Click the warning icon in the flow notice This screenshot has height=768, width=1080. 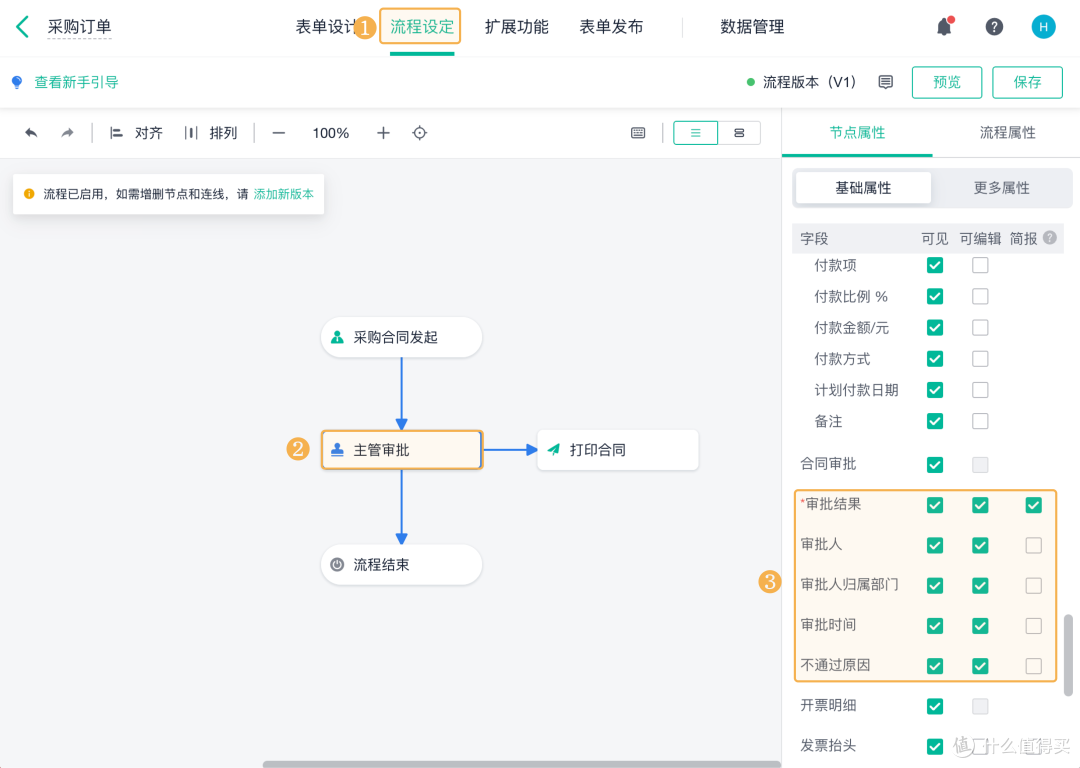coord(29,194)
